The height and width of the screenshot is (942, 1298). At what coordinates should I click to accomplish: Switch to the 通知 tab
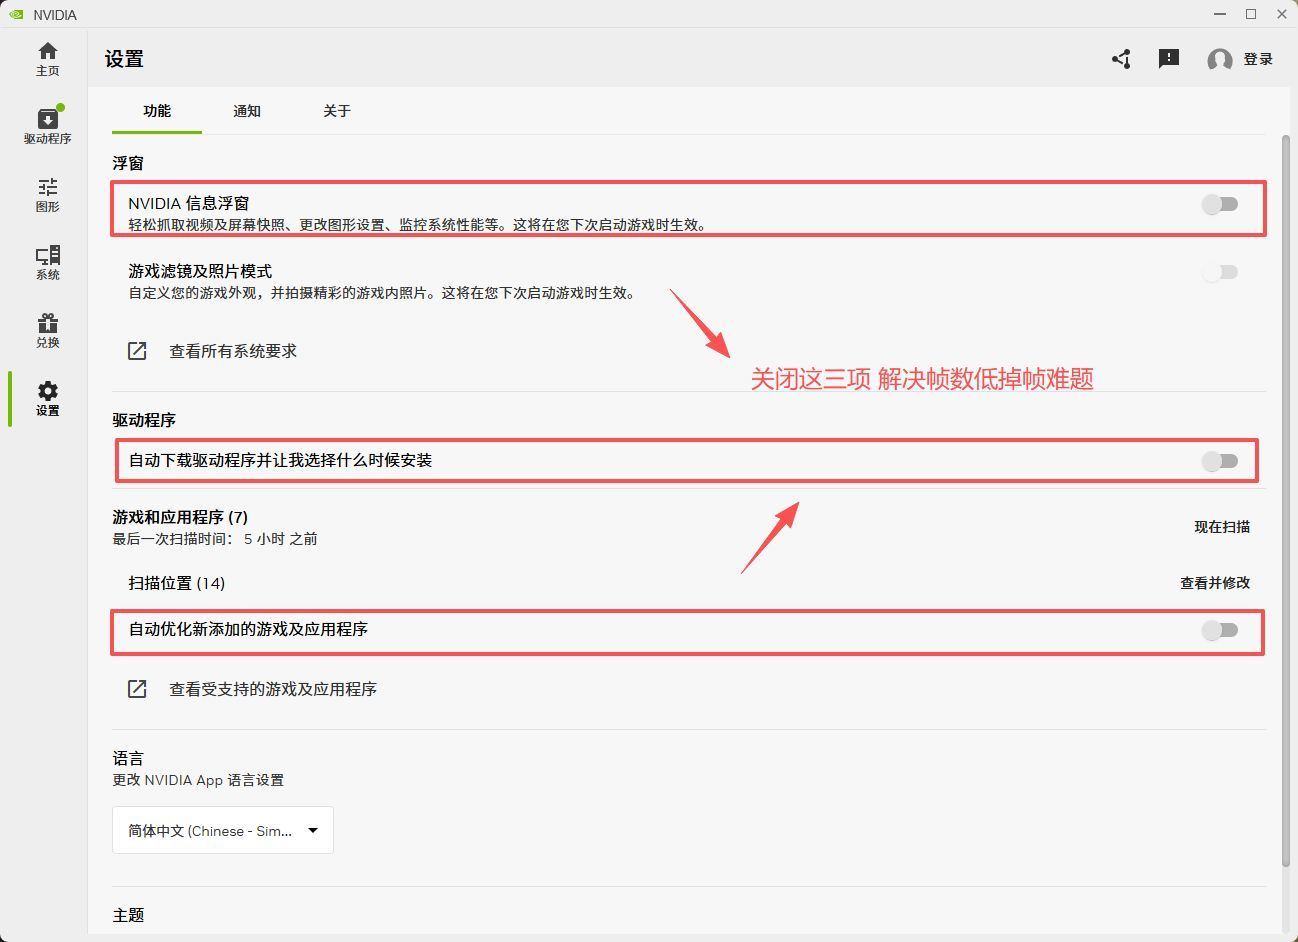247,111
